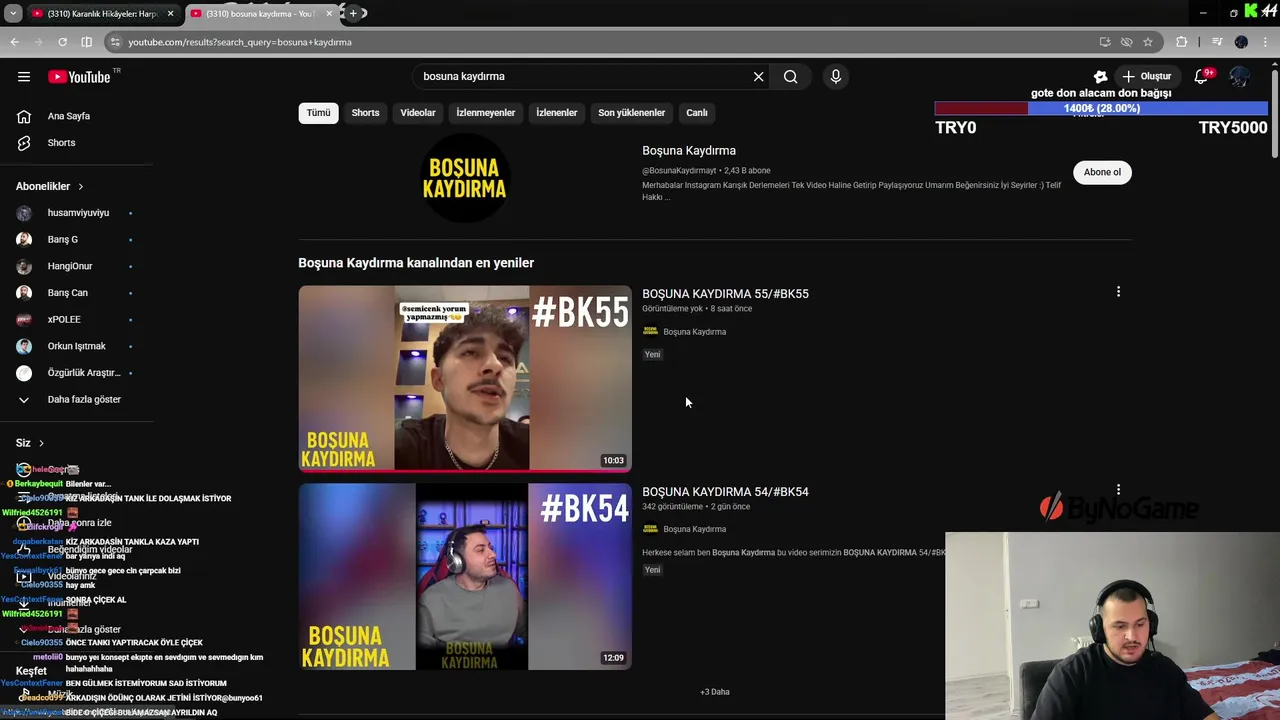Start voice search with microphone icon

pos(835,76)
